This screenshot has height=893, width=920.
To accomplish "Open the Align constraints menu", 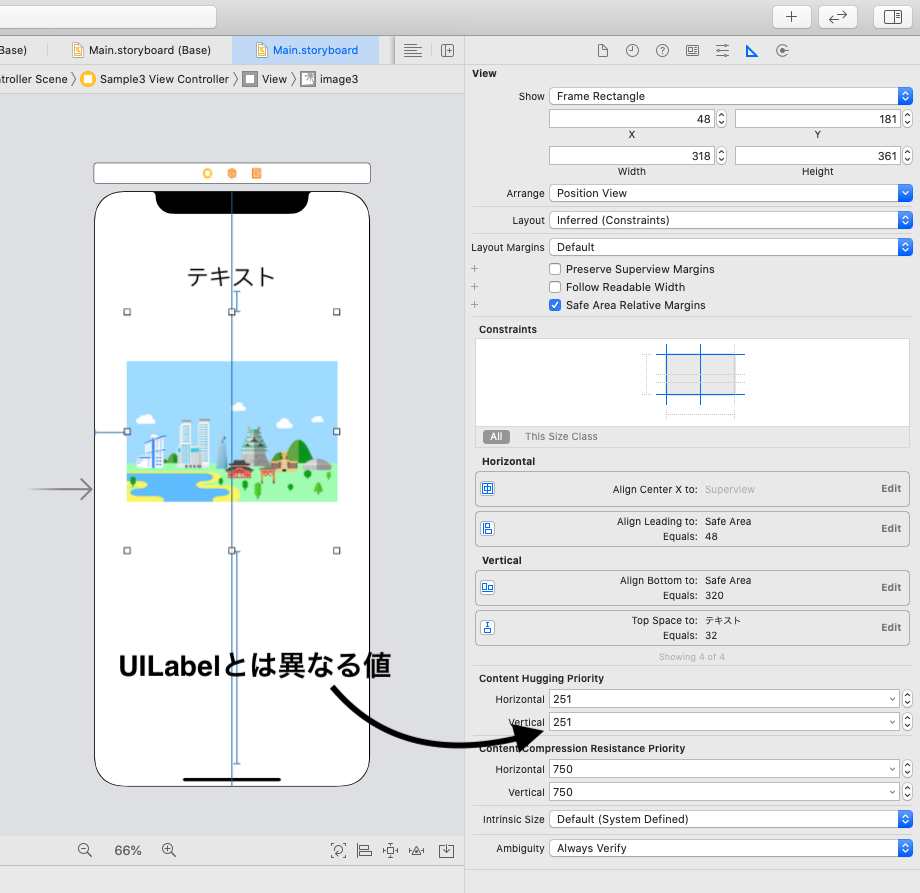I will click(x=364, y=851).
